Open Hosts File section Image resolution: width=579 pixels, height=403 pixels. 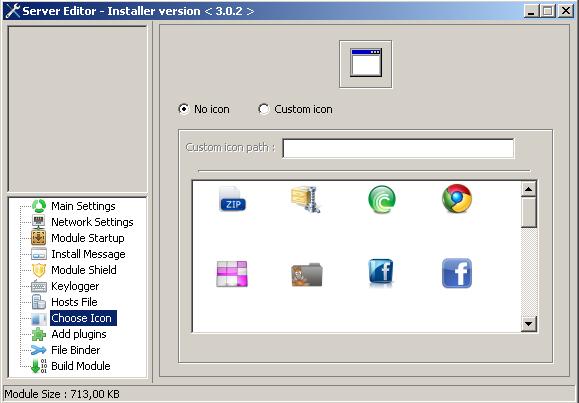point(74,302)
